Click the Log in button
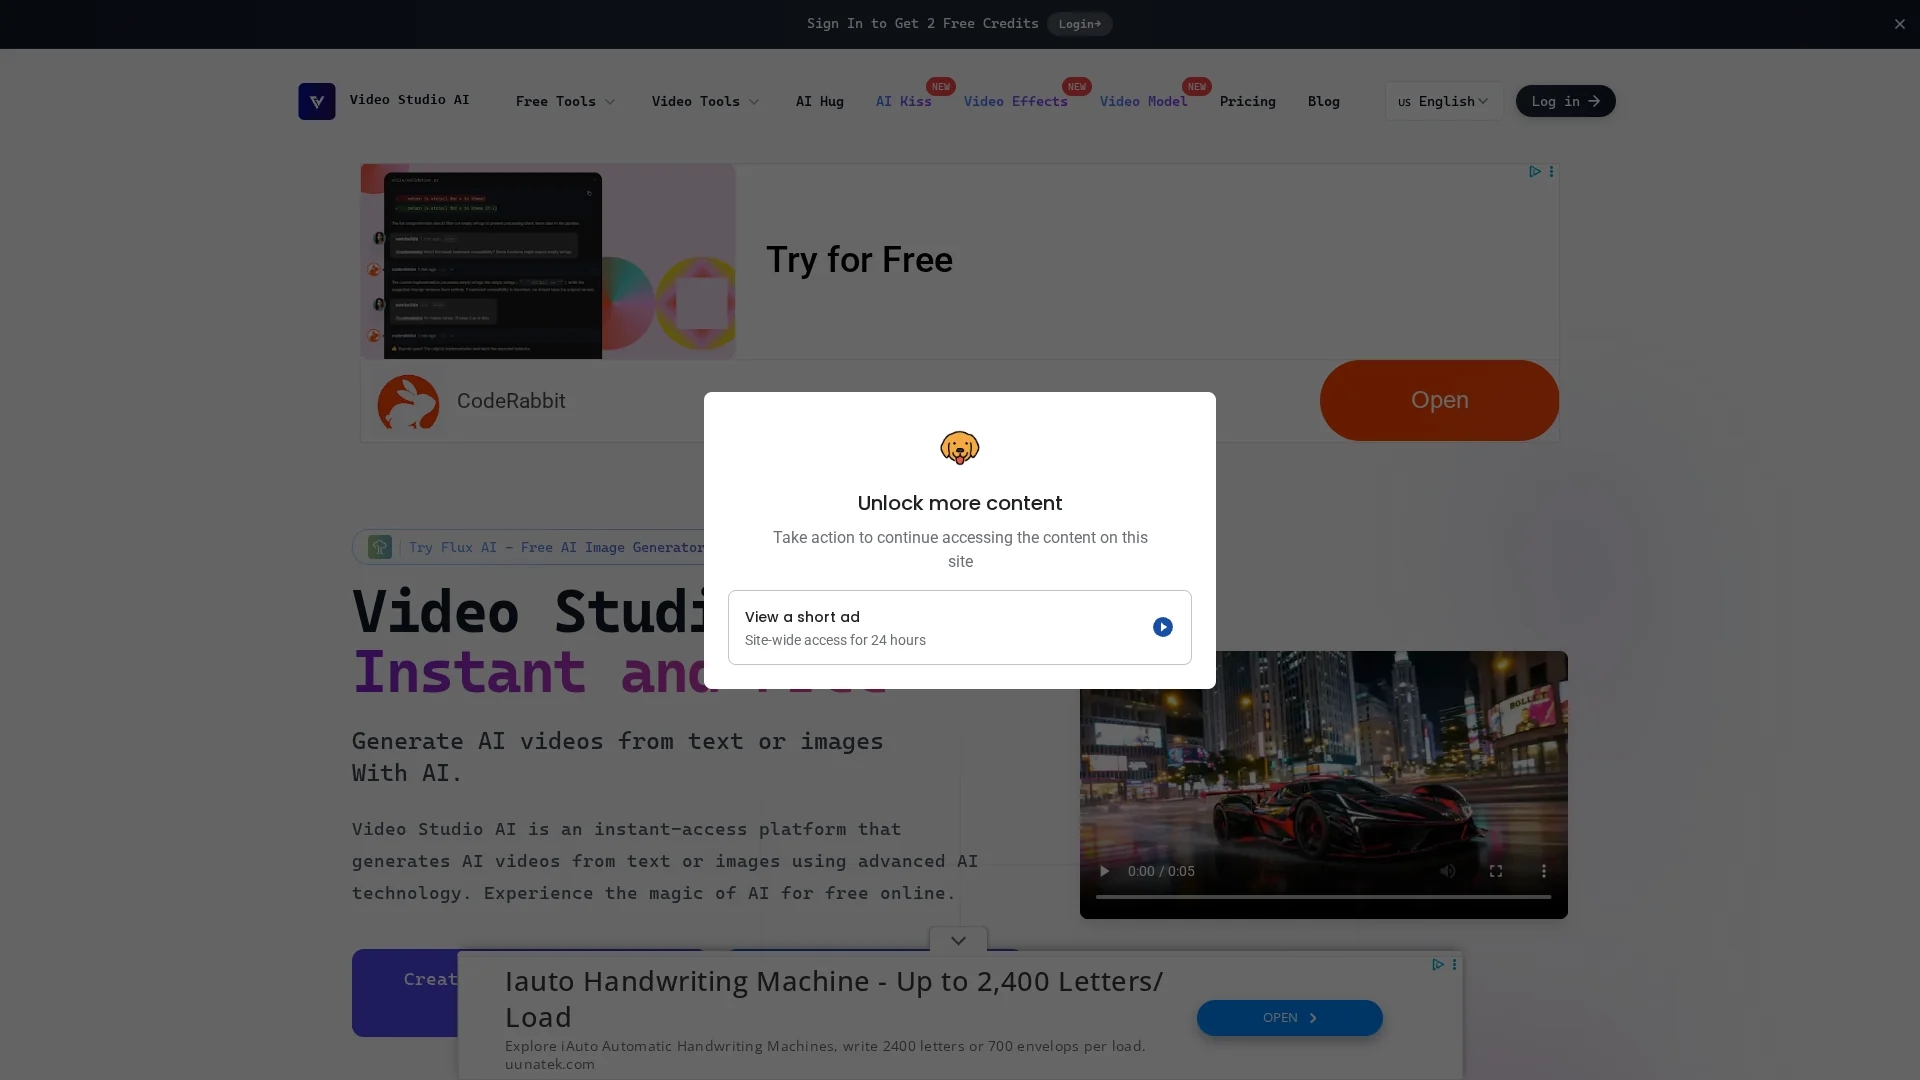The height and width of the screenshot is (1080, 1920). point(1565,101)
